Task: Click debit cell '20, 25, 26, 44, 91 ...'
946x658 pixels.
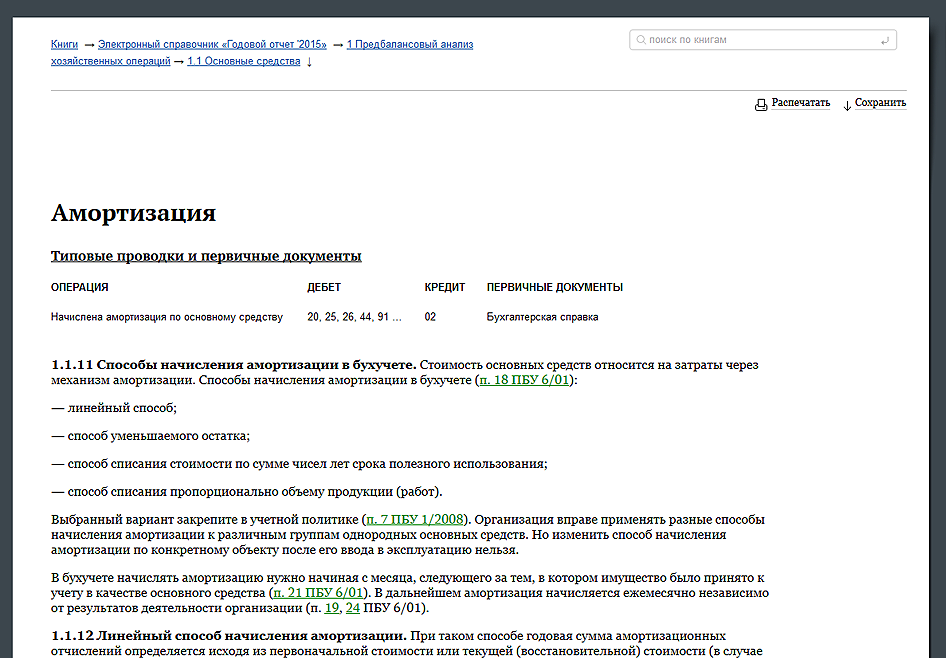Action: pyautogui.click(x=354, y=317)
